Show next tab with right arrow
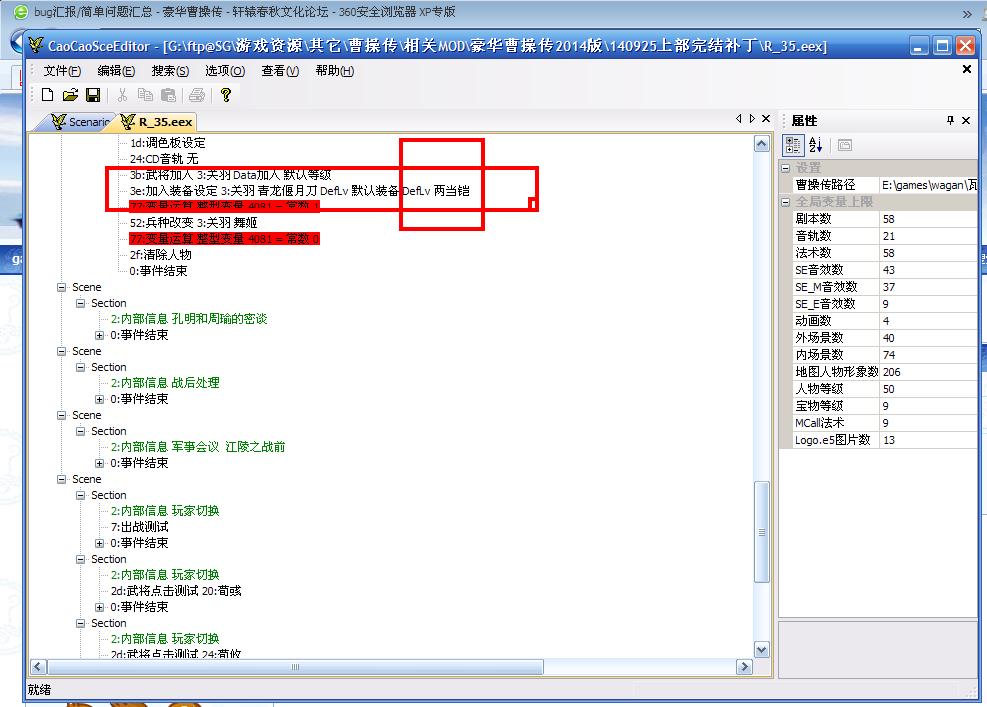This screenshot has width=987, height=707. (752, 118)
